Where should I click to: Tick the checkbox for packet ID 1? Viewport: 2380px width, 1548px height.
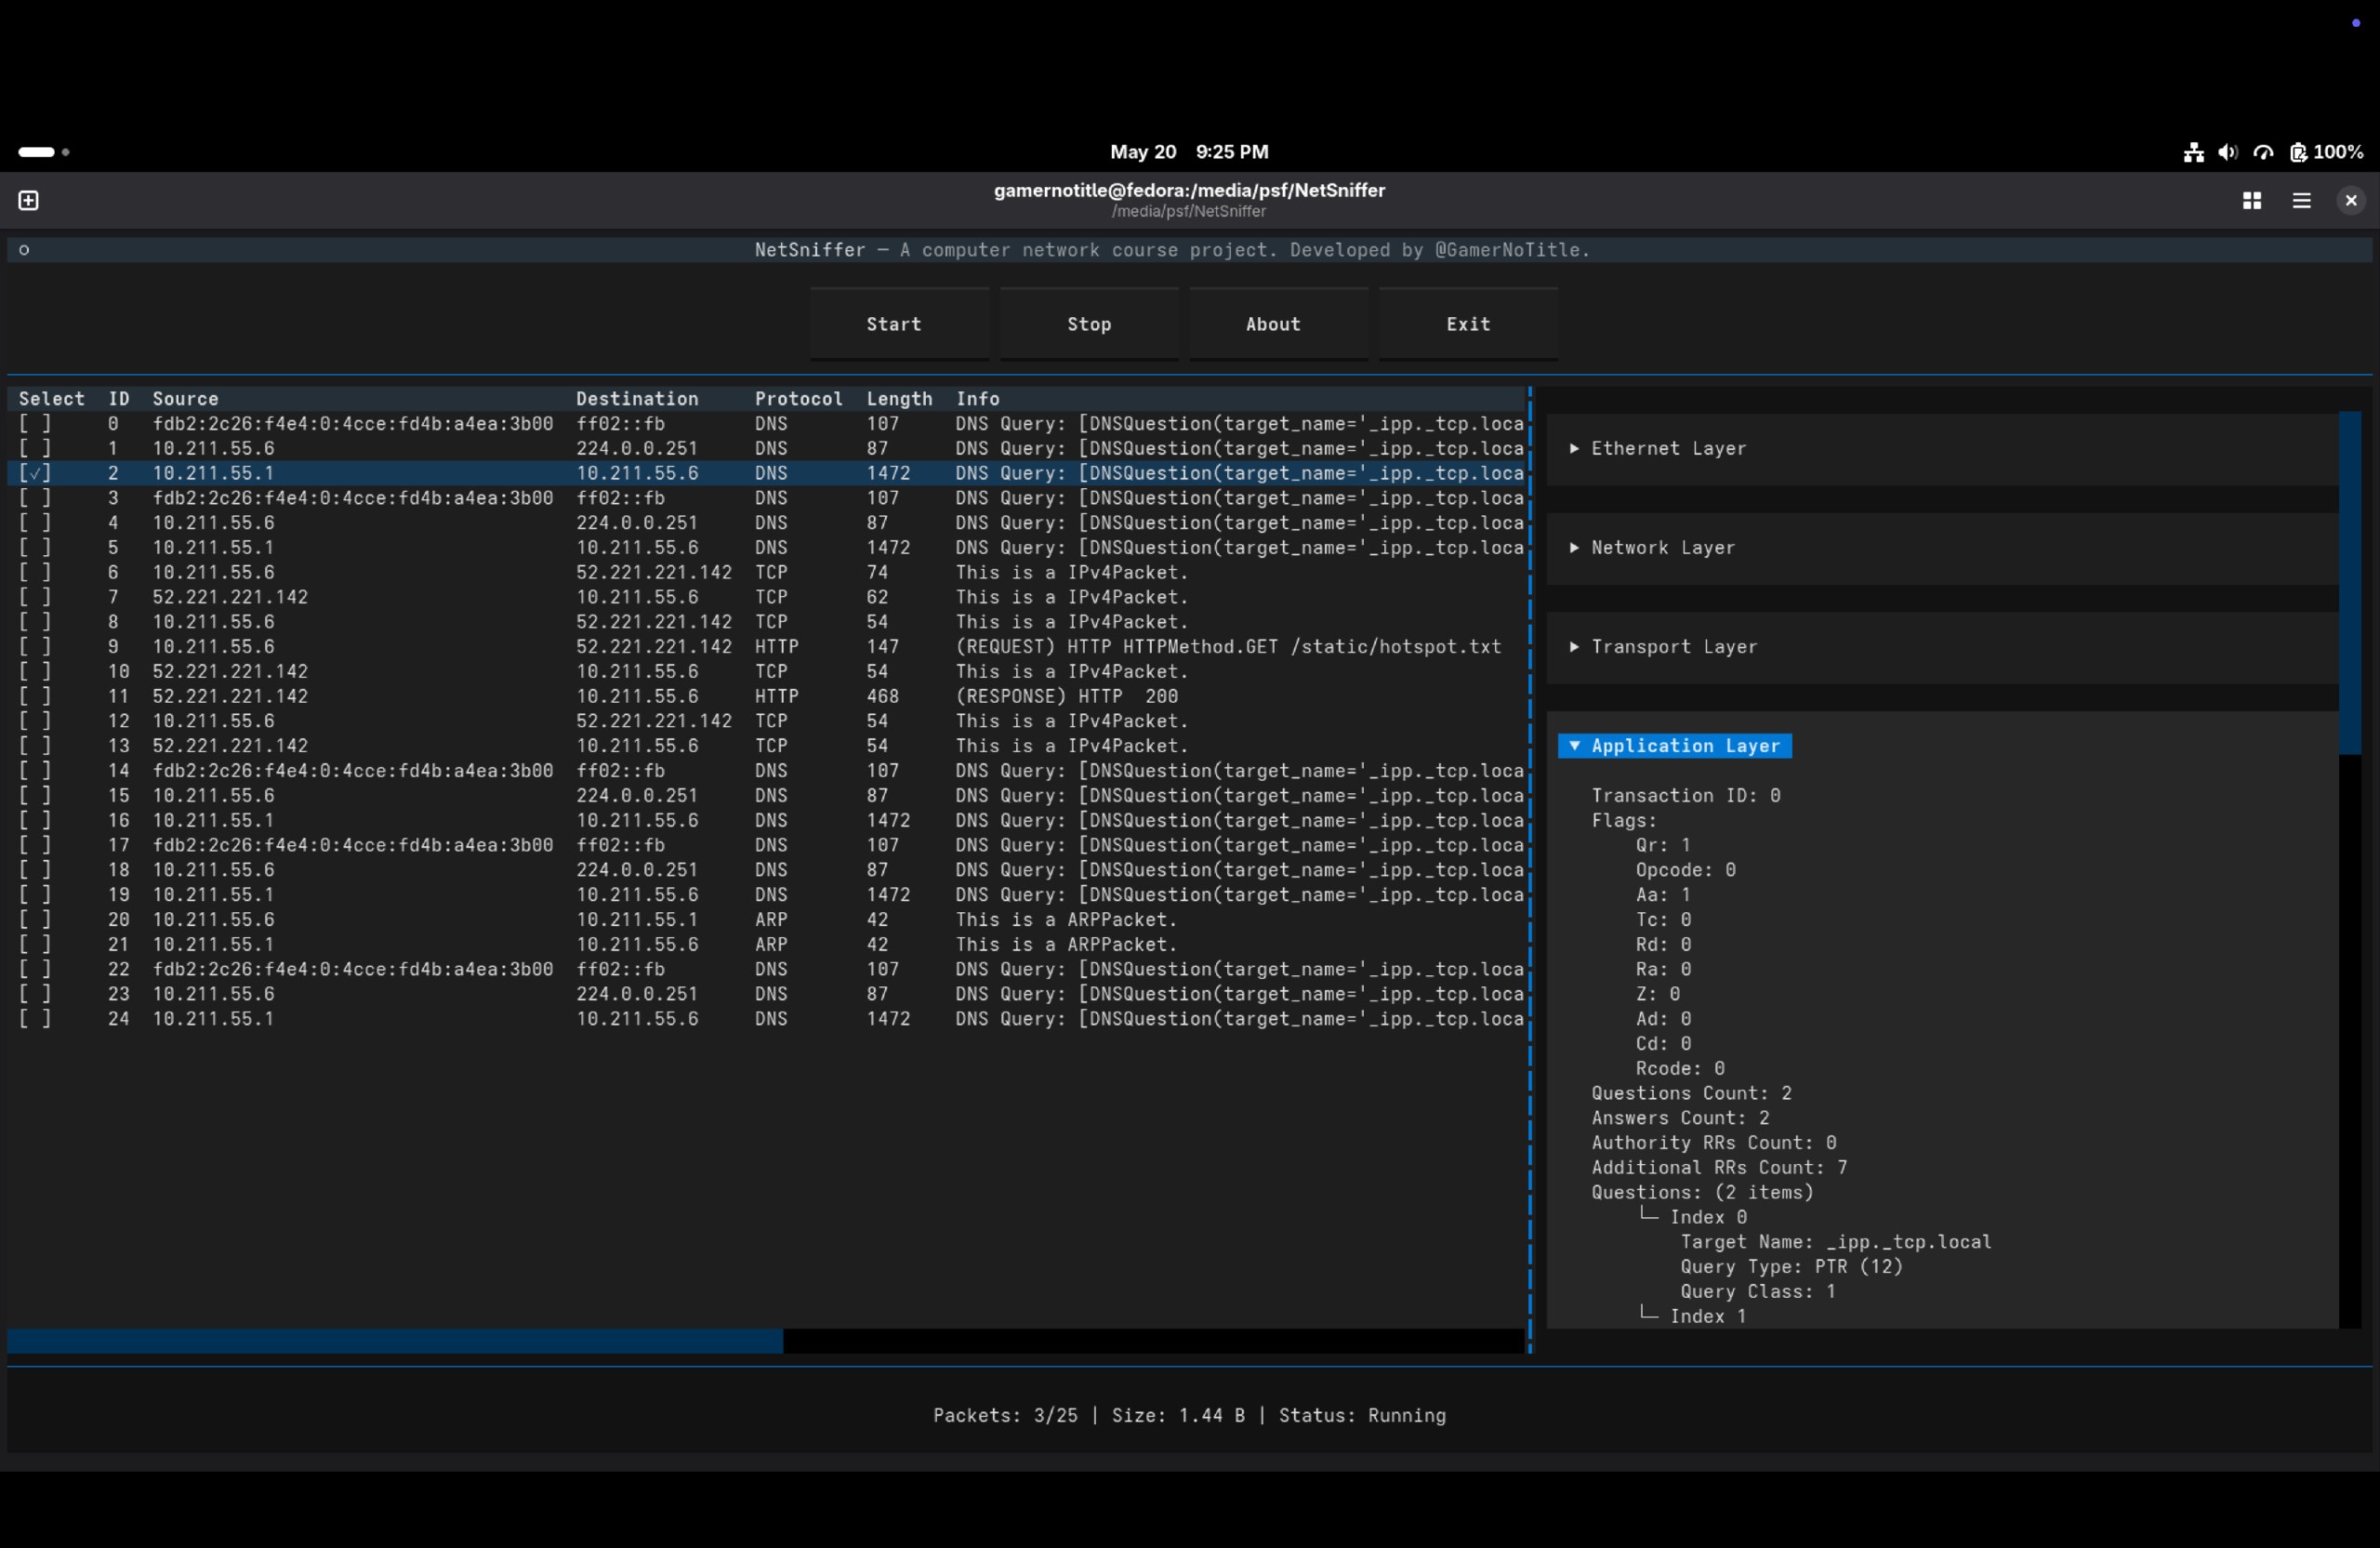[35, 449]
